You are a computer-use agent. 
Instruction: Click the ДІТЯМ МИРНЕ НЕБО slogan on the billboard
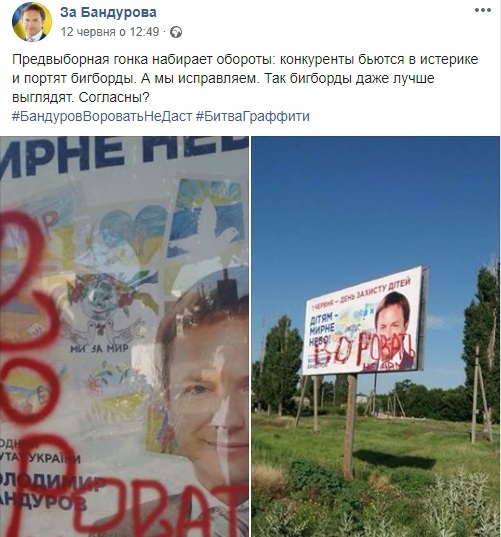[321, 330]
